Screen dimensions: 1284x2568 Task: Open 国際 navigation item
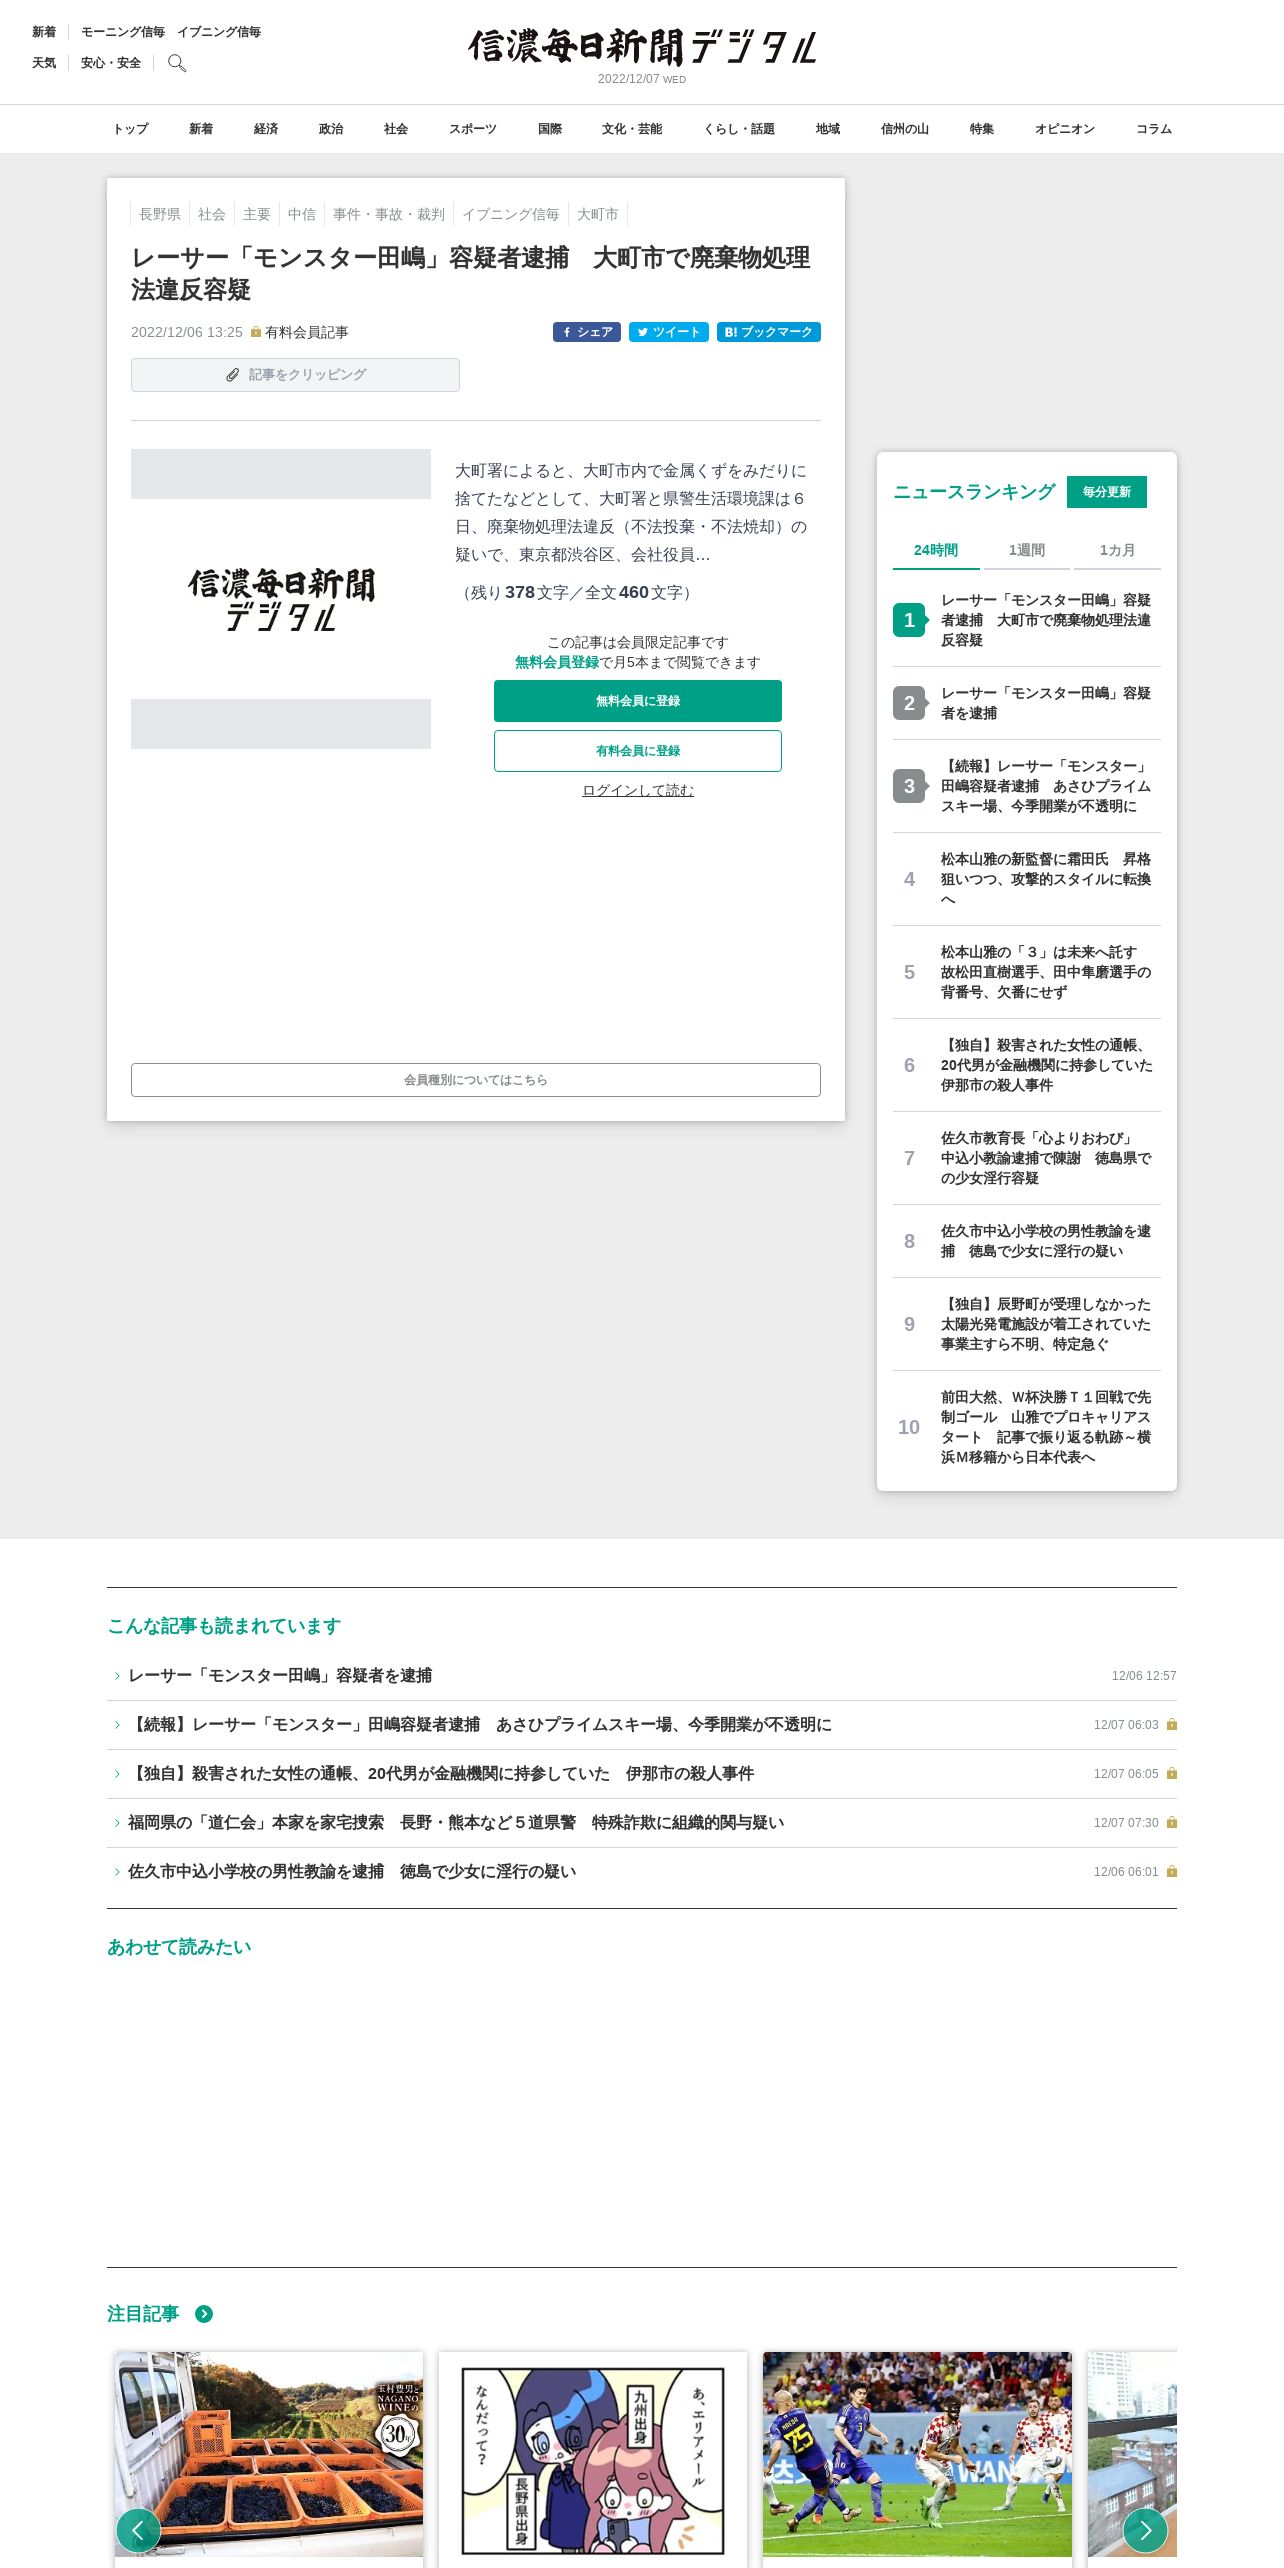[x=550, y=129]
